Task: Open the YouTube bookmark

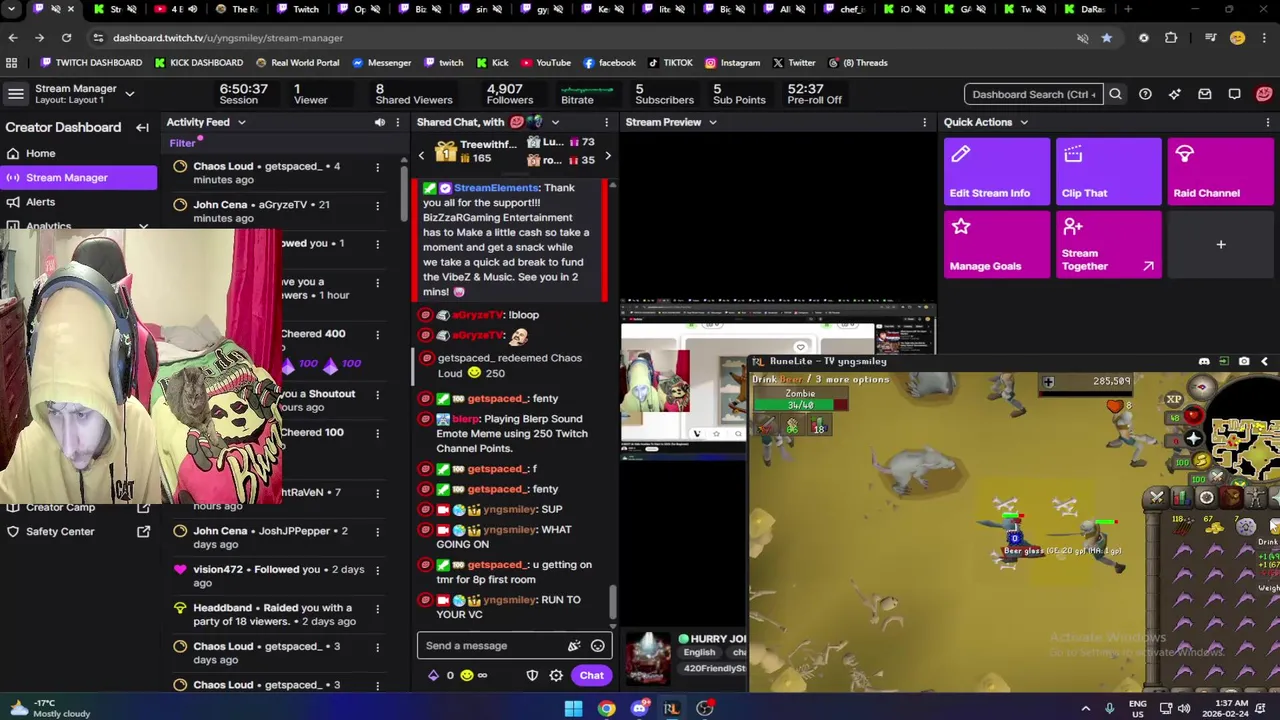Action: pos(544,62)
